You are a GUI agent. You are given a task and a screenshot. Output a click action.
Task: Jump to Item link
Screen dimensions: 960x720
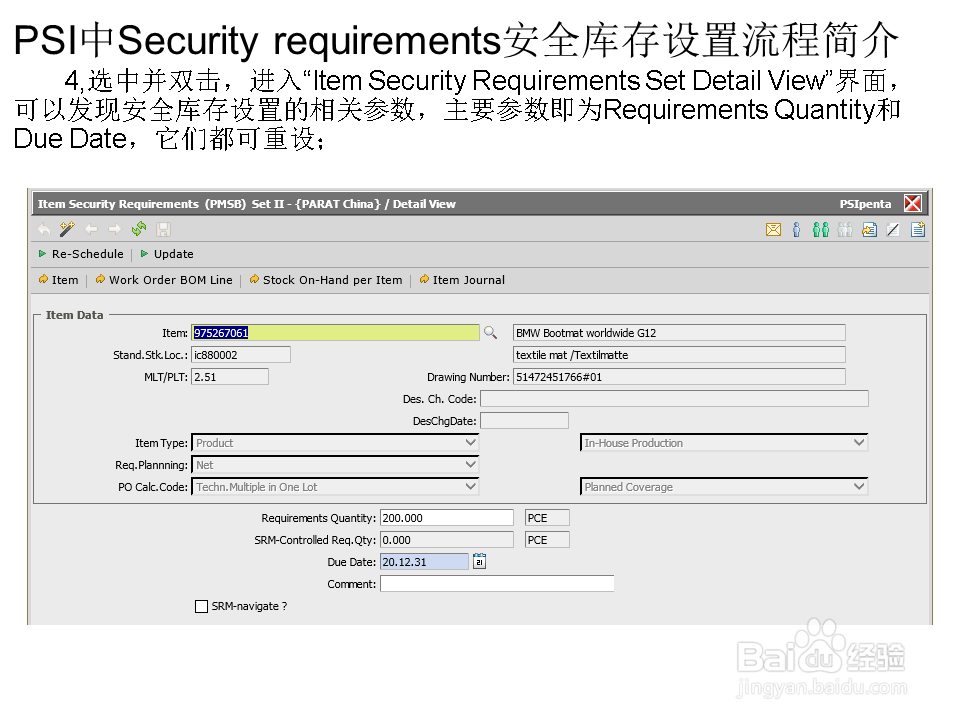tap(58, 280)
